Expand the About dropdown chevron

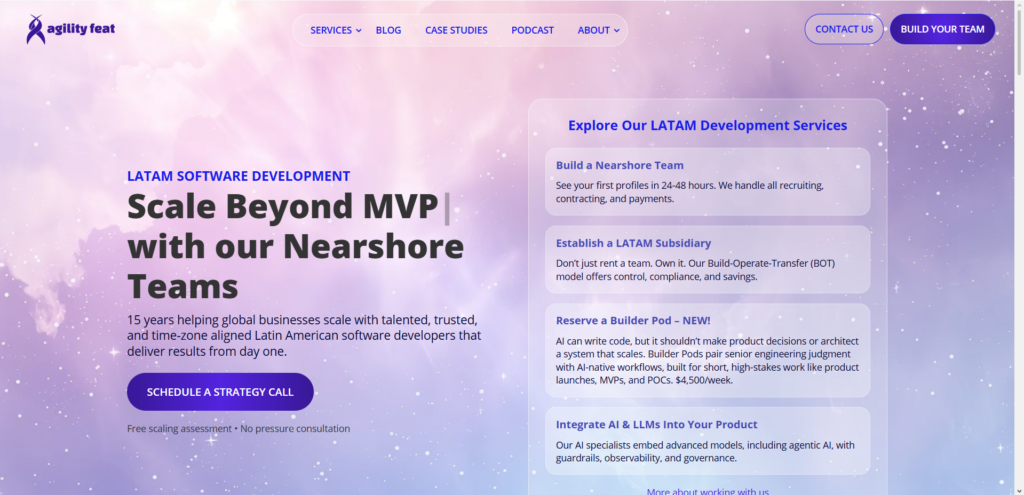[x=616, y=31]
